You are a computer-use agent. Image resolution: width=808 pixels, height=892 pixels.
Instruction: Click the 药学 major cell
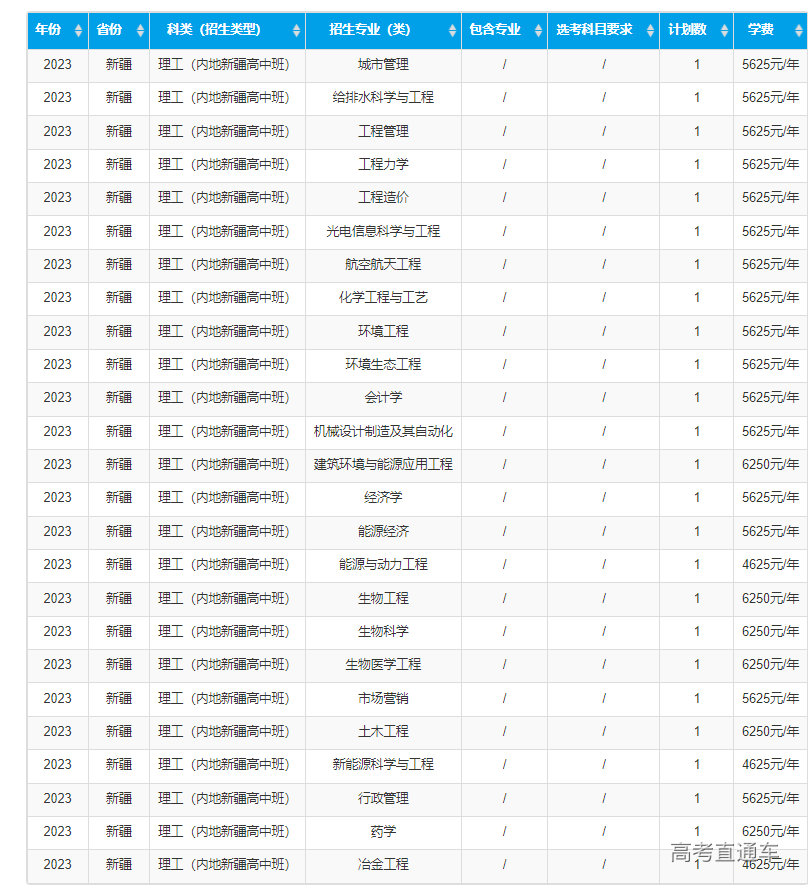[383, 831]
